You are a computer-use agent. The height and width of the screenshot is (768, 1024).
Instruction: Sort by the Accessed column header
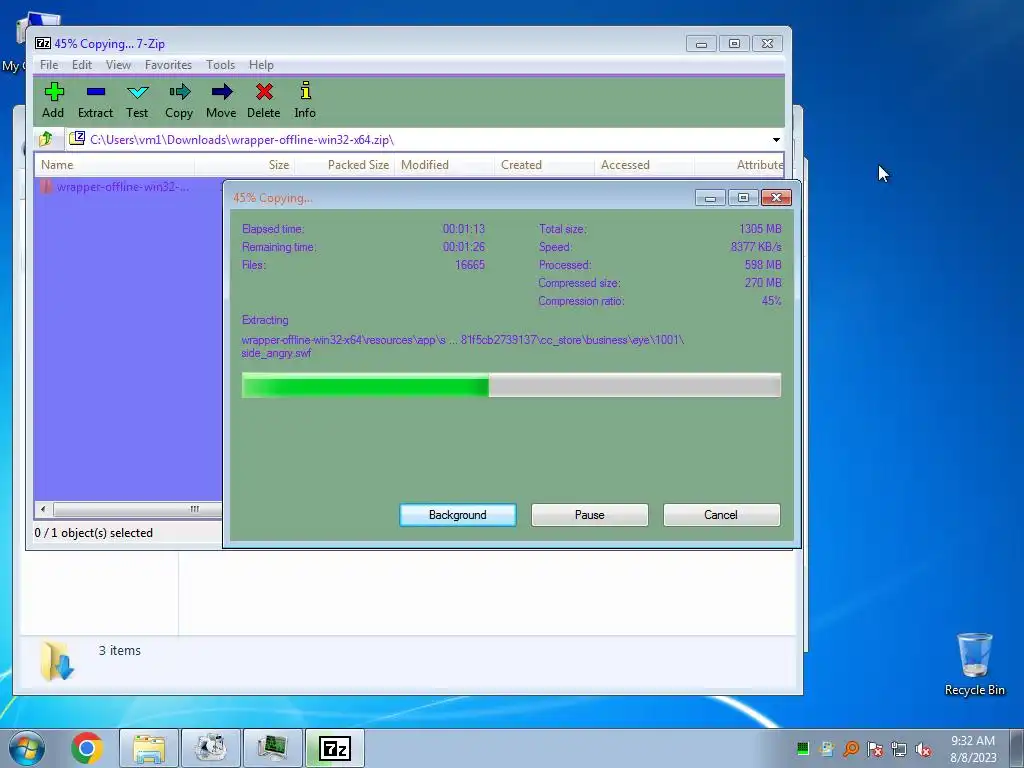(644, 165)
